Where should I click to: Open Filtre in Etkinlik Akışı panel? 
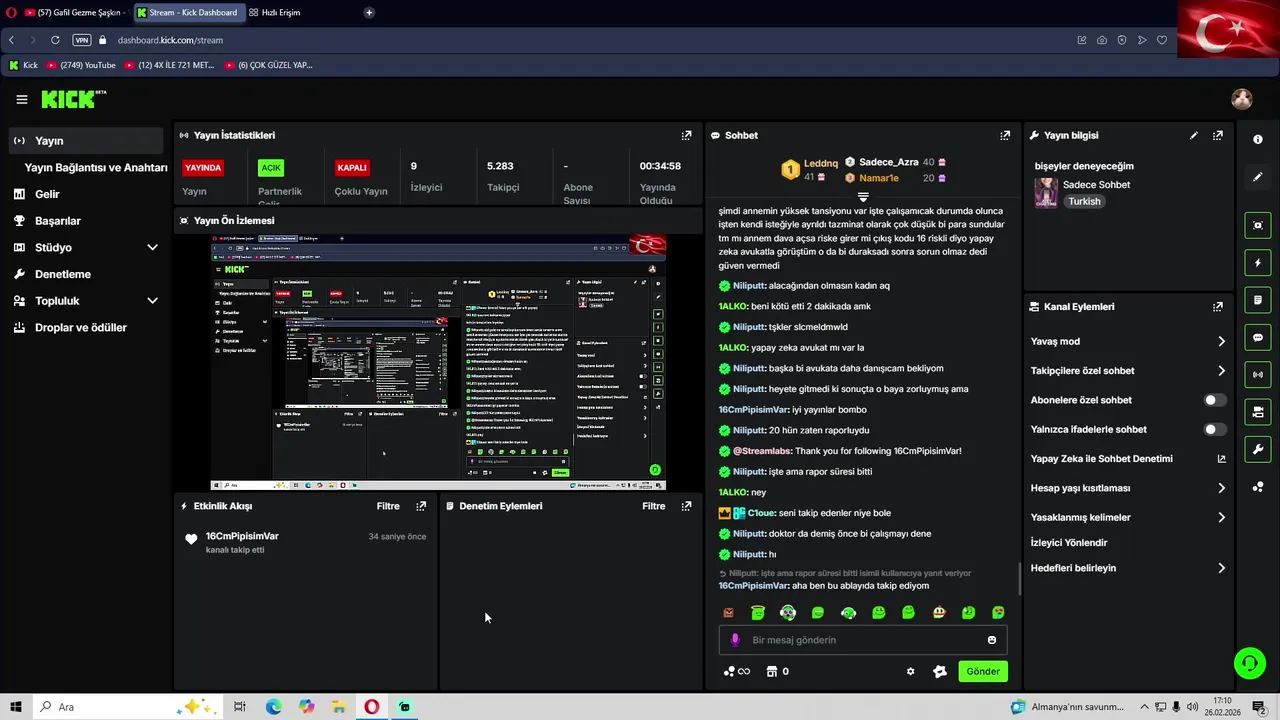pos(388,506)
